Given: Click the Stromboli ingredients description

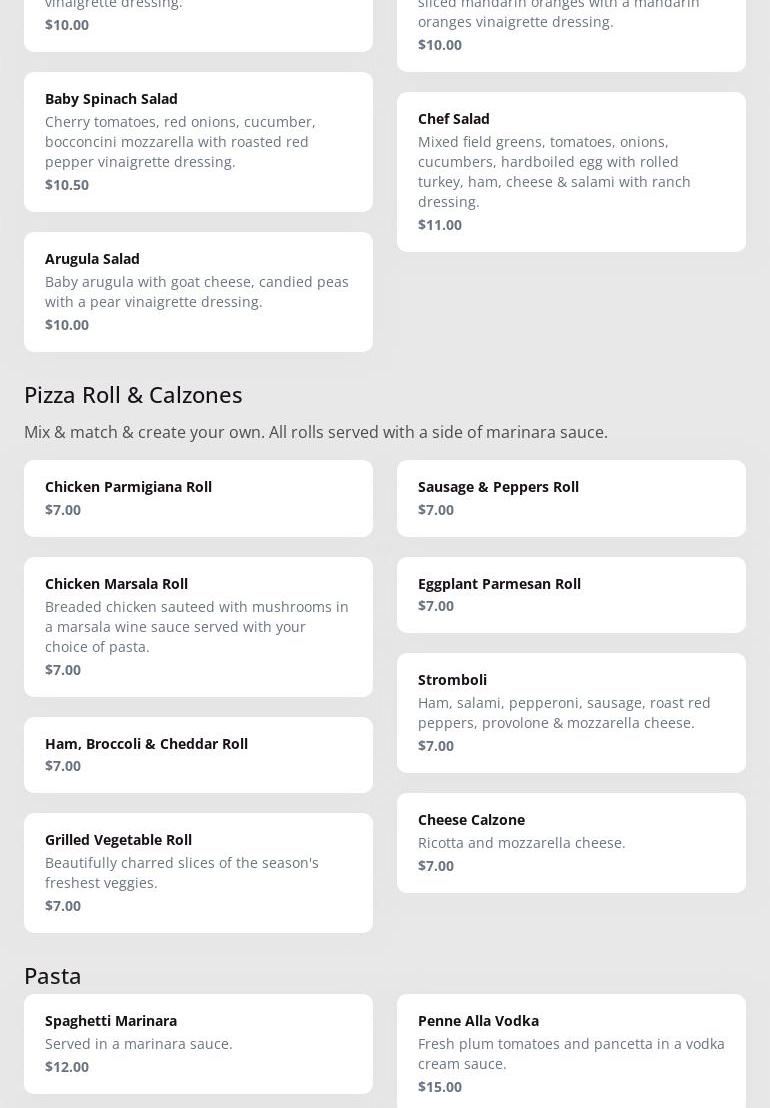Looking at the screenshot, I should tap(564, 712).
